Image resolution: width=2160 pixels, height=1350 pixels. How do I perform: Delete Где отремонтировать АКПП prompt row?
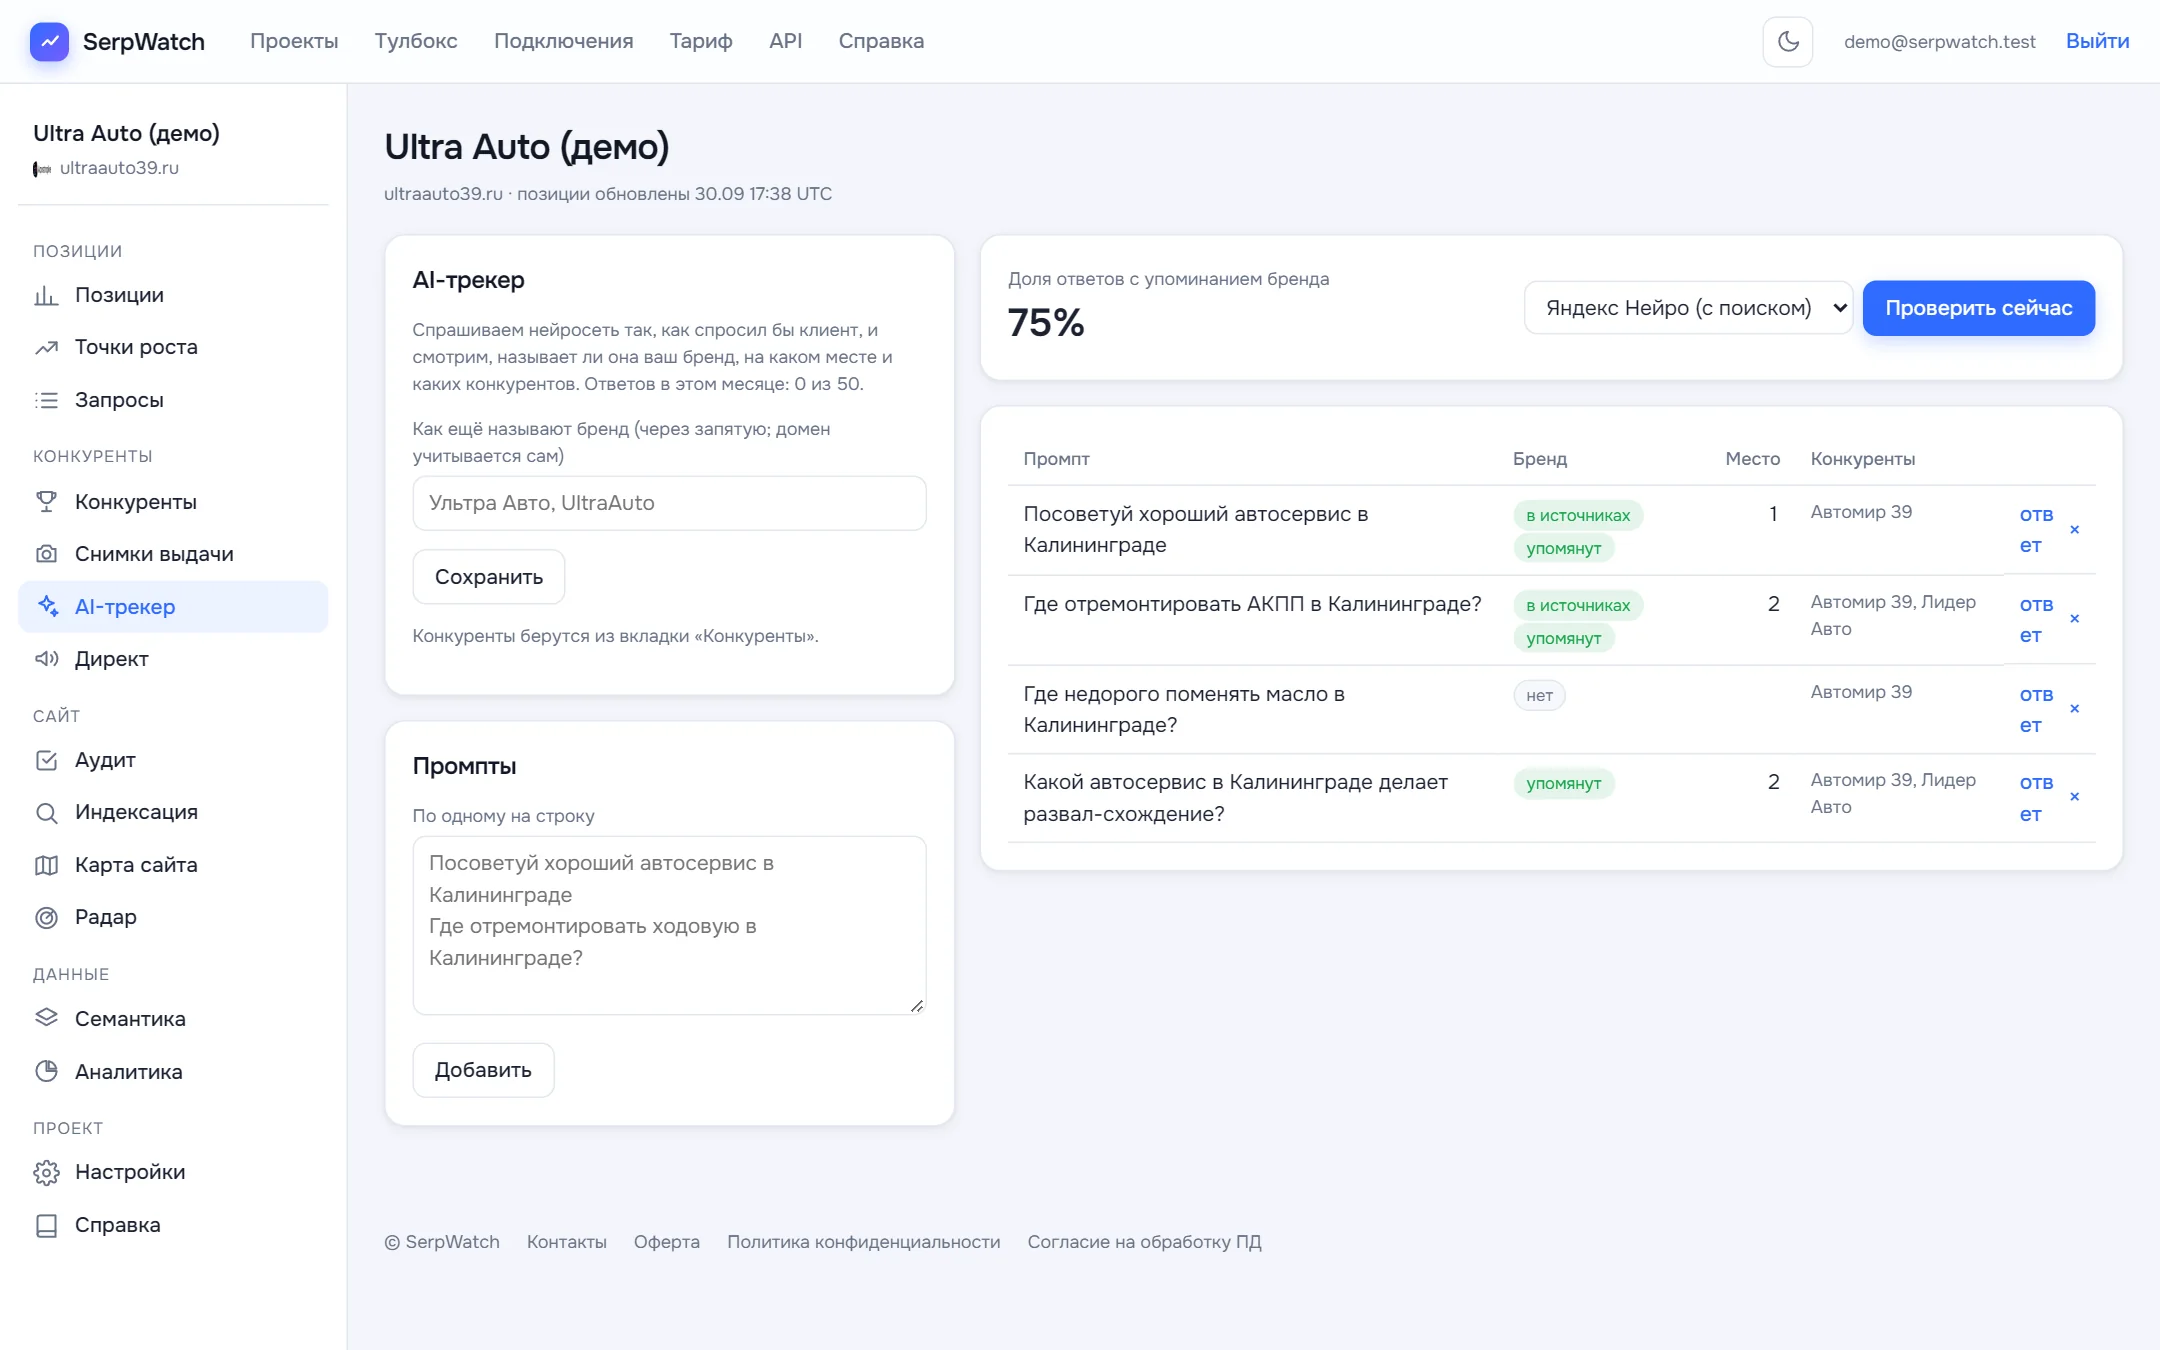[x=2075, y=619]
